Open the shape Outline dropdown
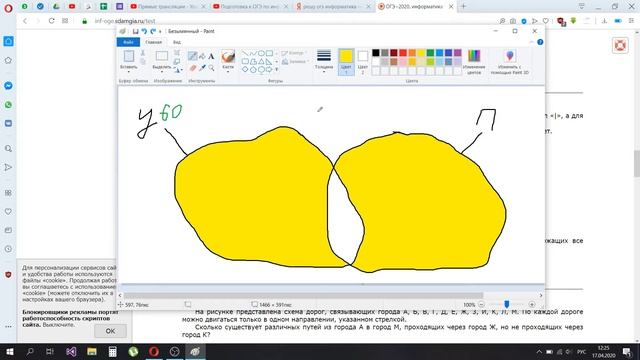The width and height of the screenshot is (640, 360). (x=294, y=53)
